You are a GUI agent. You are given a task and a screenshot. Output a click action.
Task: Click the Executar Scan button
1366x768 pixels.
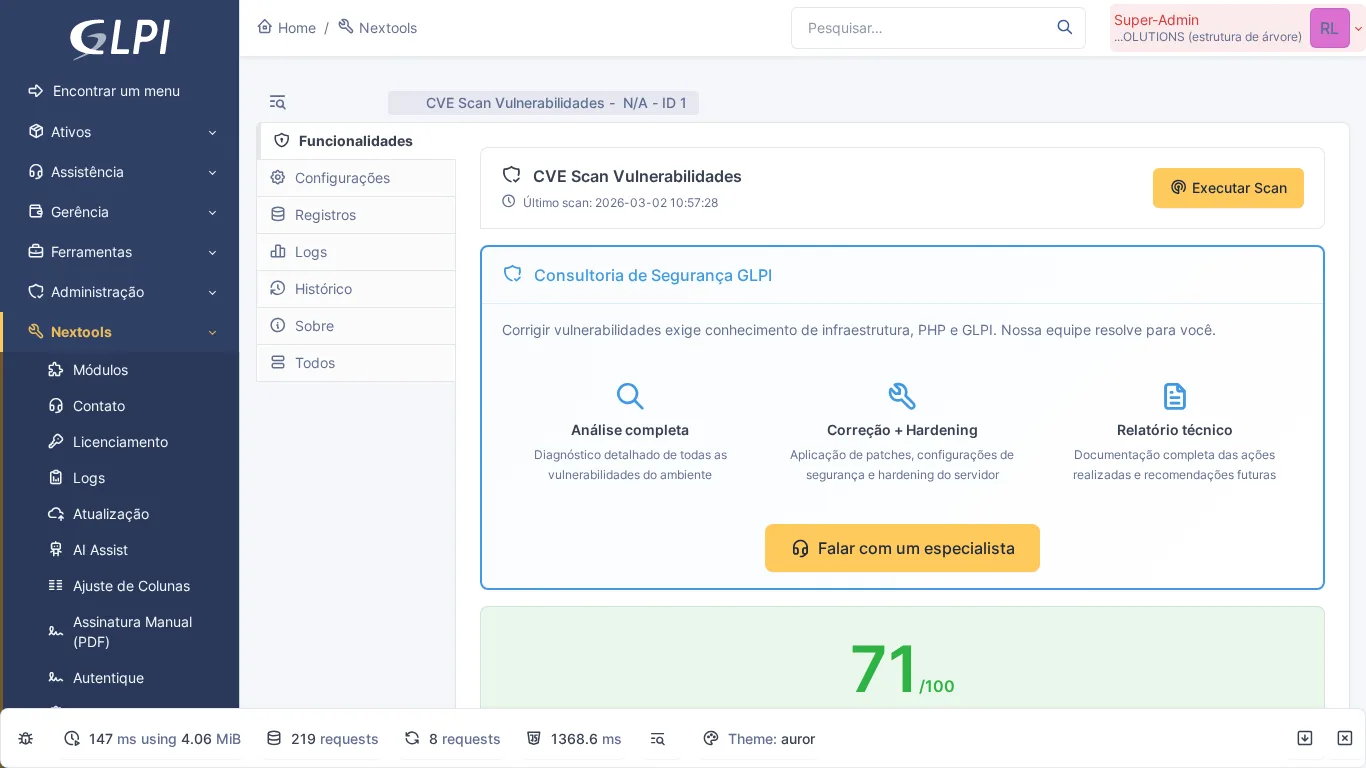point(1228,188)
